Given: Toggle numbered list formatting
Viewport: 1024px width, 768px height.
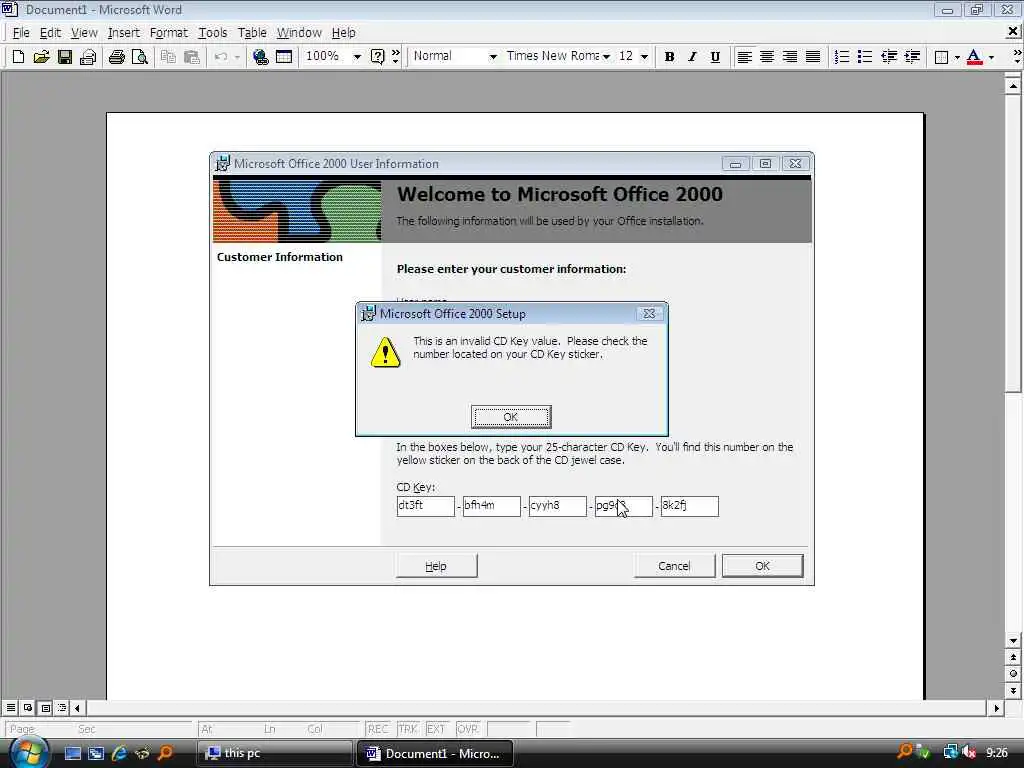Looking at the screenshot, I should [x=842, y=57].
